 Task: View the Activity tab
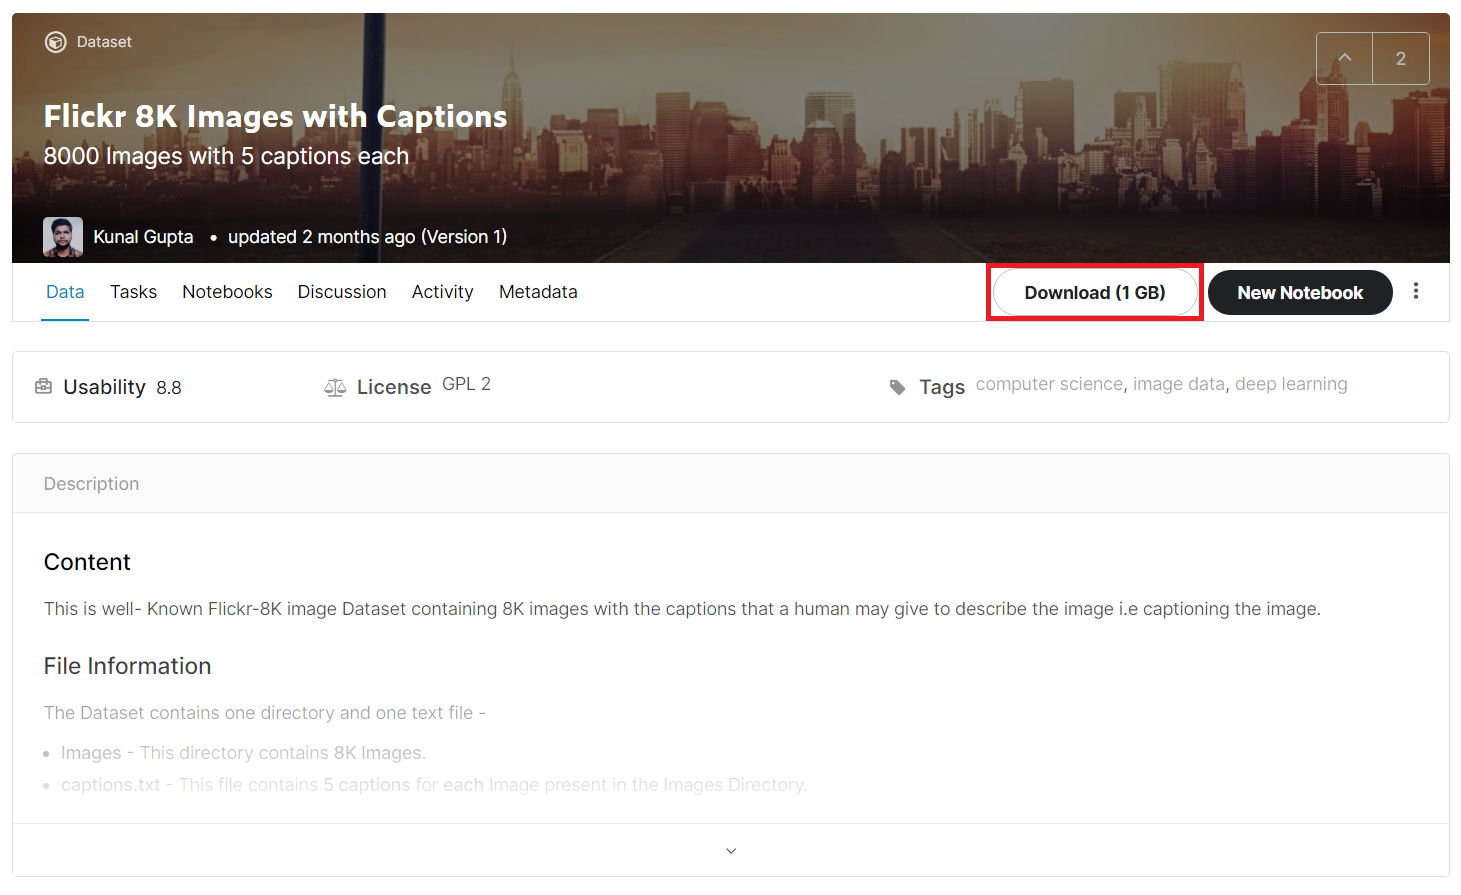point(442,292)
